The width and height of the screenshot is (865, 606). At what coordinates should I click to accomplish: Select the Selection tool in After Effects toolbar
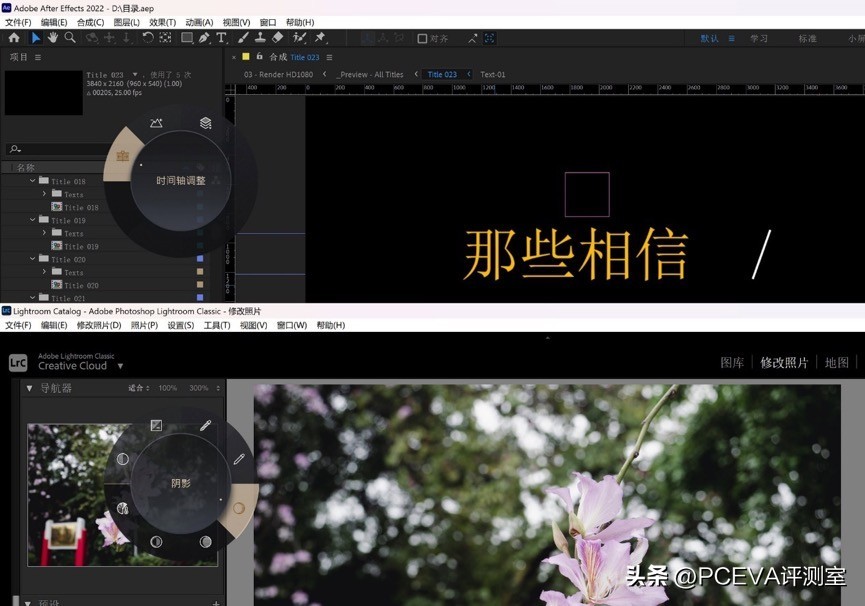click(37, 38)
